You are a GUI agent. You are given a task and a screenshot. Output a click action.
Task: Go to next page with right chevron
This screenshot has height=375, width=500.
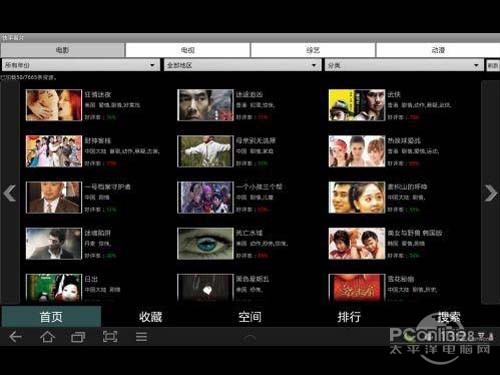click(x=491, y=193)
